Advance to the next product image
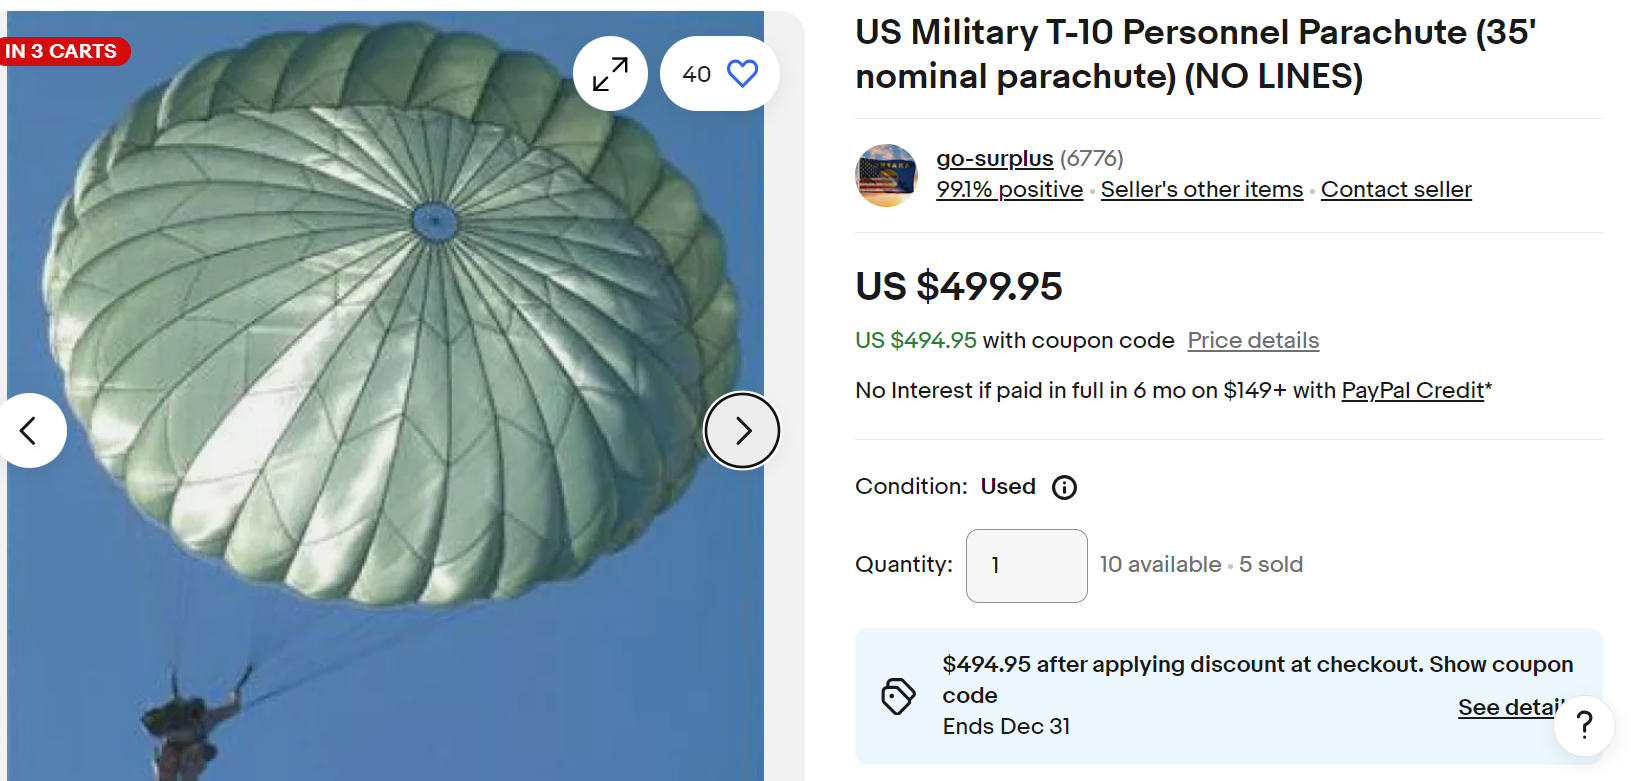The image size is (1631, 781). [742, 431]
